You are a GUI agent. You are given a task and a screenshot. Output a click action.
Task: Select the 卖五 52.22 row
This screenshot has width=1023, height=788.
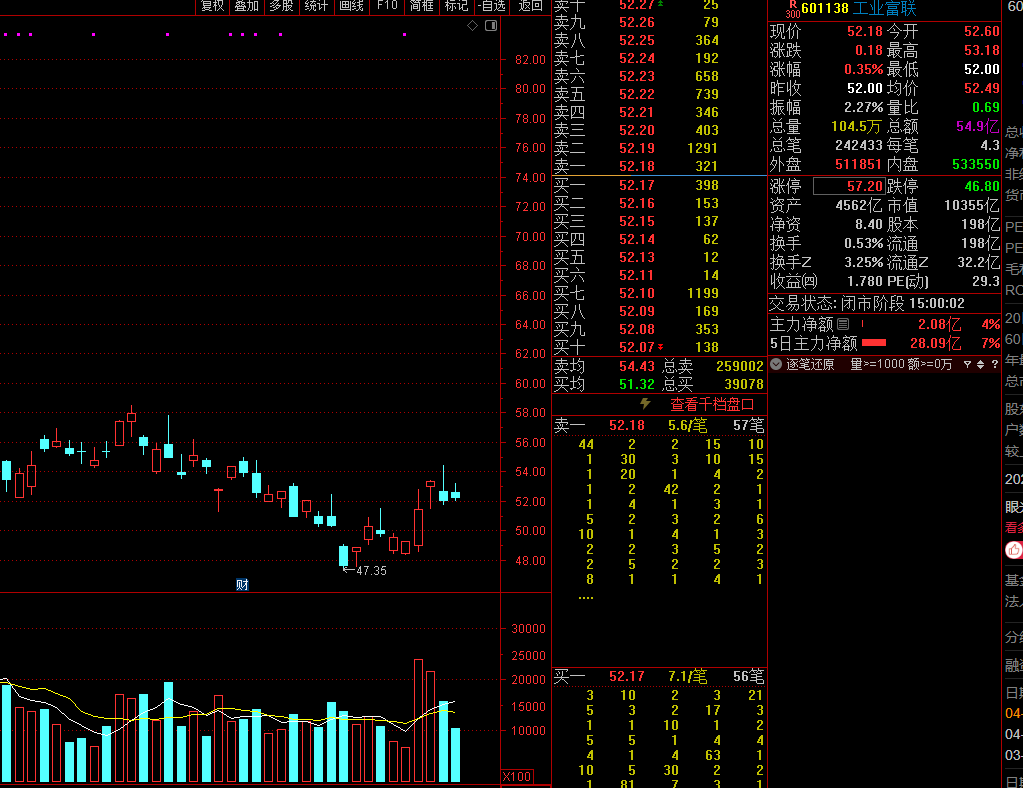coord(659,94)
